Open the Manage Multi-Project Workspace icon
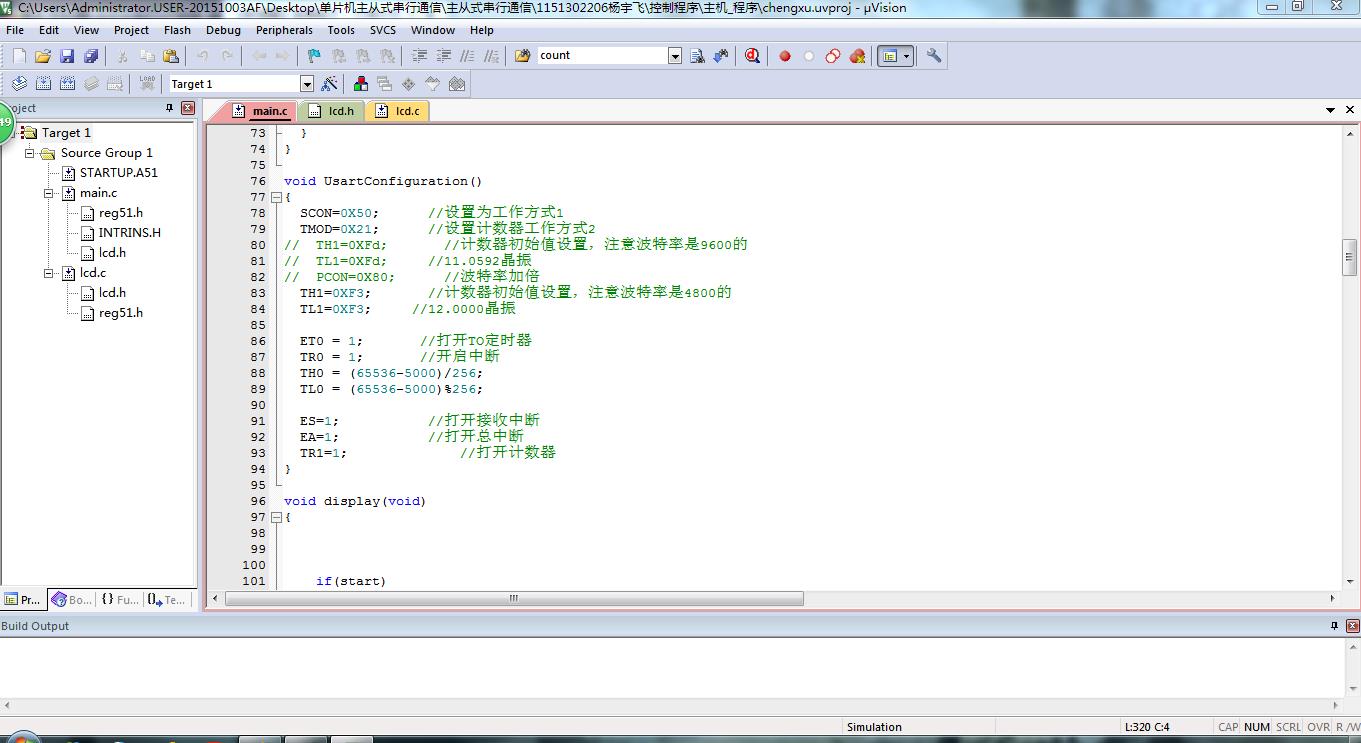This screenshot has height=743, width=1361. tap(385, 84)
